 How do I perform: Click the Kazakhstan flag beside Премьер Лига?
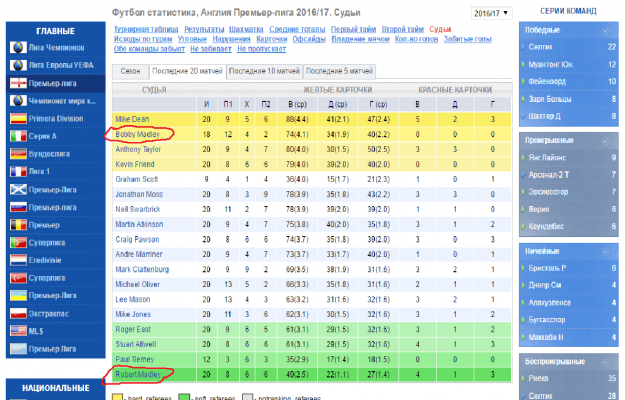click(x=18, y=349)
